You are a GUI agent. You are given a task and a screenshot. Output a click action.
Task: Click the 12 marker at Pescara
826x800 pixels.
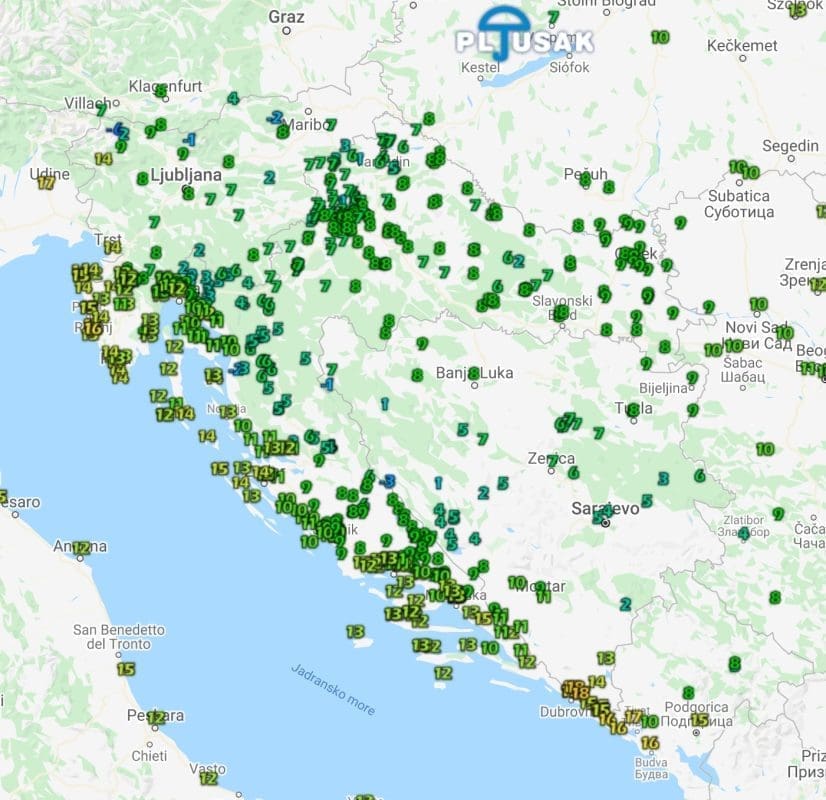point(155,717)
